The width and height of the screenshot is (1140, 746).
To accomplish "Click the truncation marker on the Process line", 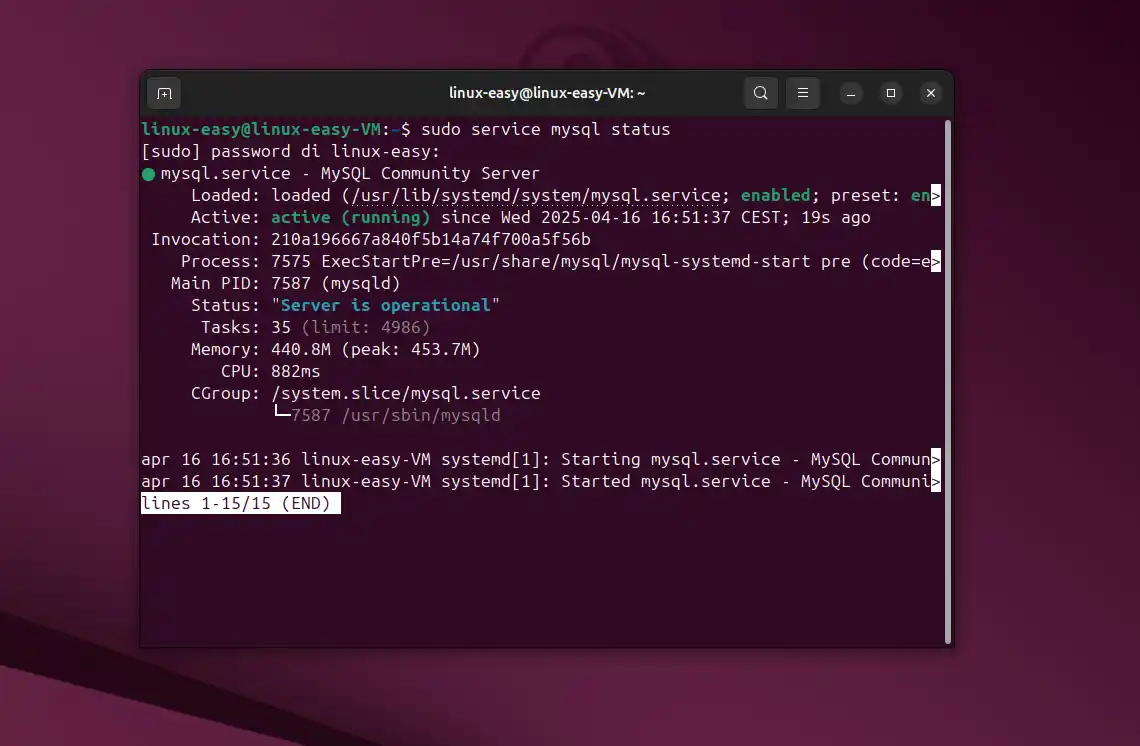I will pos(936,261).
